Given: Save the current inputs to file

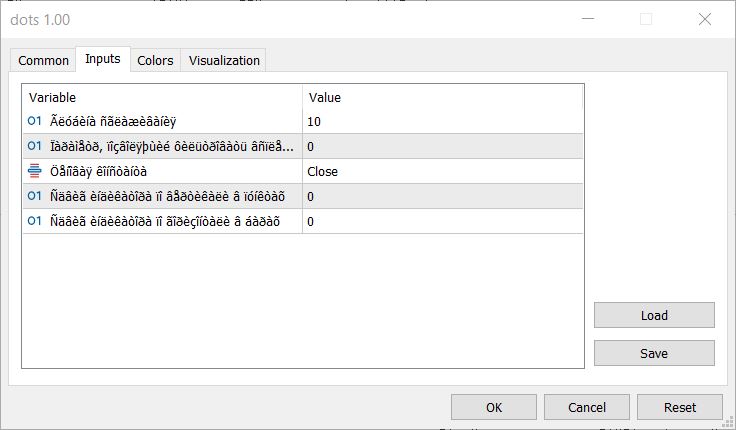Looking at the screenshot, I should [x=654, y=353].
